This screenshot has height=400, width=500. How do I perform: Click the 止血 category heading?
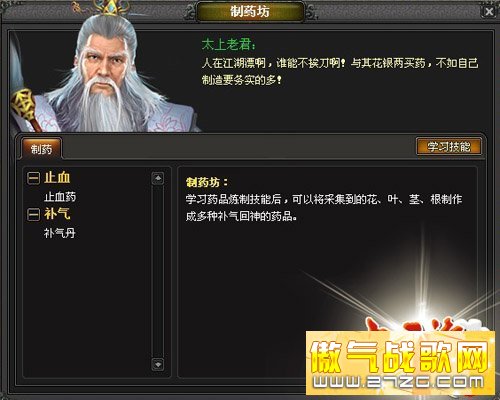pyautogui.click(x=57, y=177)
